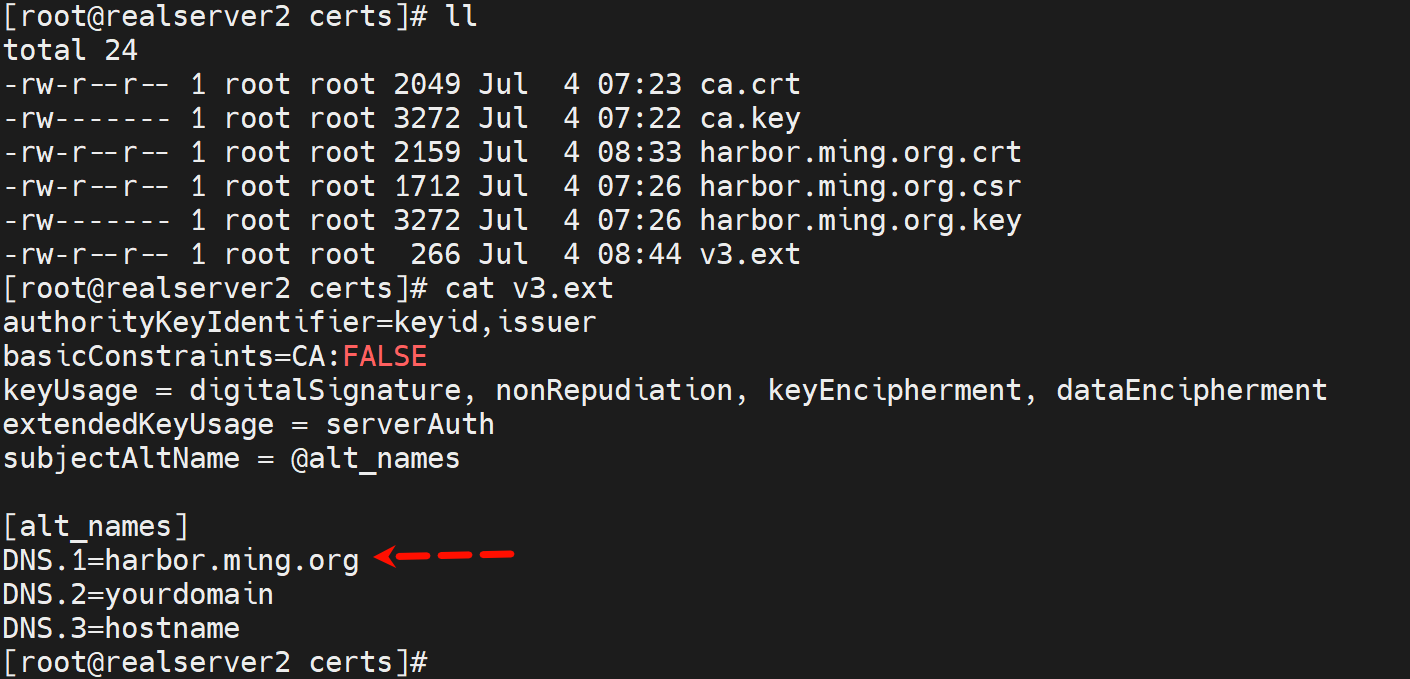Image resolution: width=1410 pixels, height=679 pixels.
Task: Click the @alt_names value text
Action: pos(376,458)
